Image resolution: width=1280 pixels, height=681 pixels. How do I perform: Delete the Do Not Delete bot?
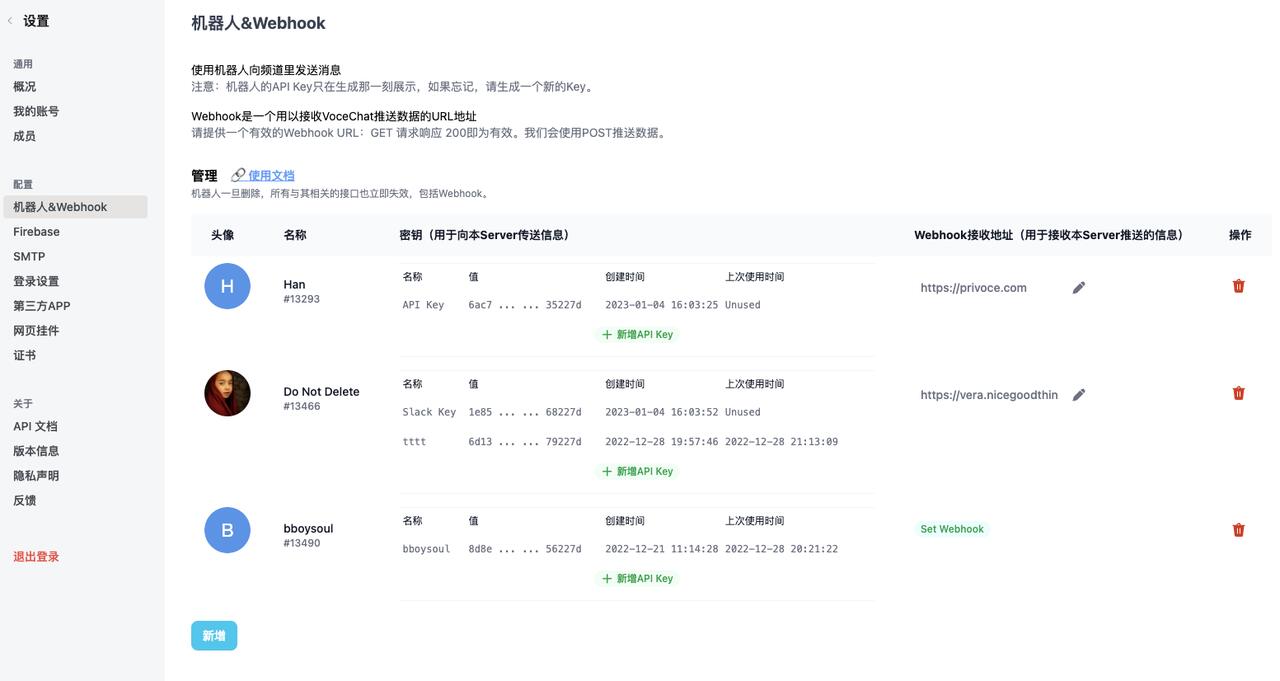point(1238,393)
